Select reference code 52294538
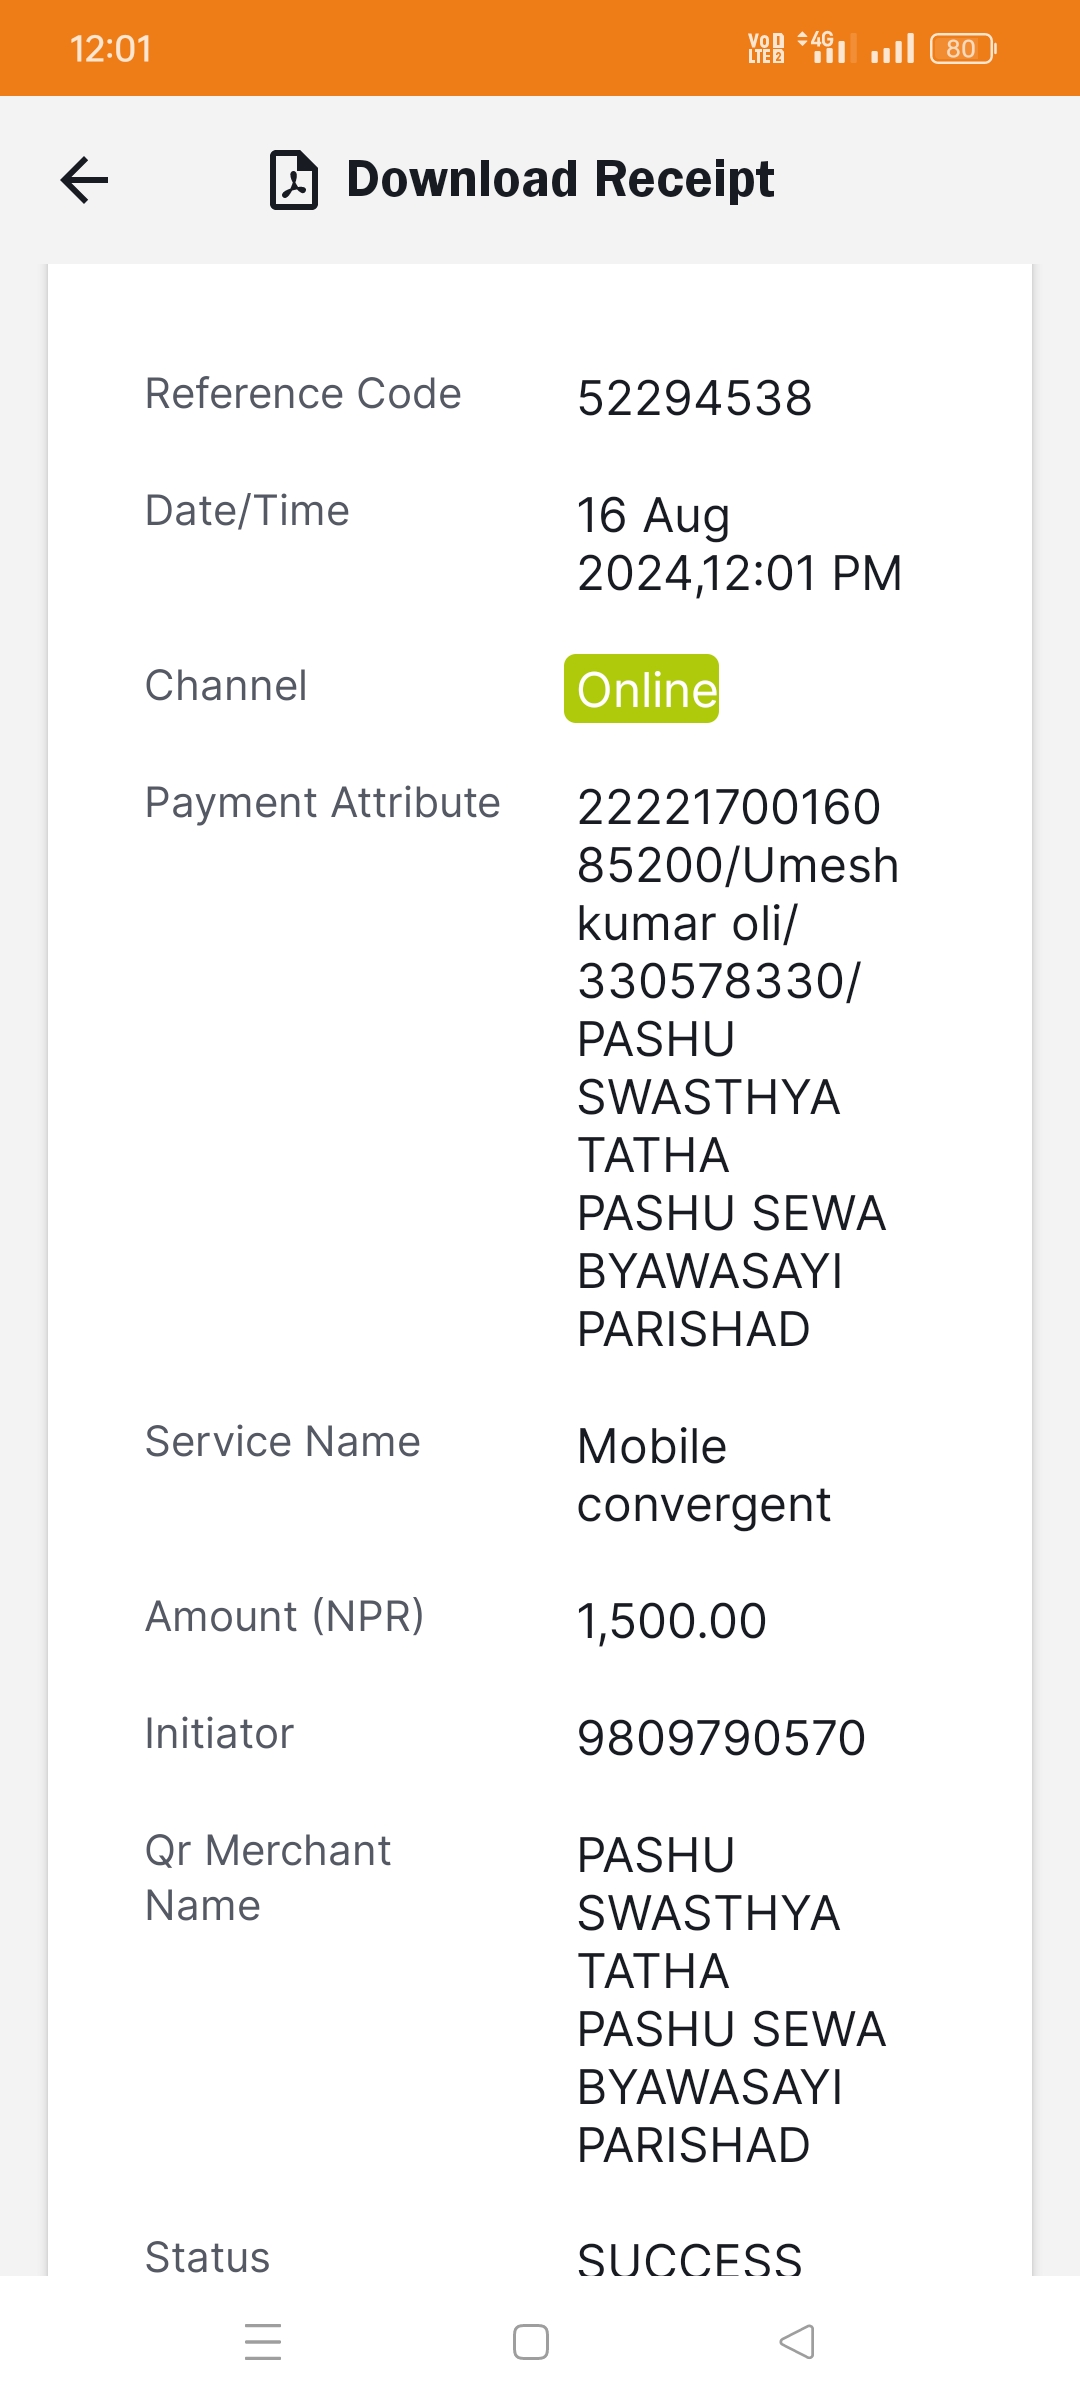The width and height of the screenshot is (1080, 2408). [x=695, y=399]
